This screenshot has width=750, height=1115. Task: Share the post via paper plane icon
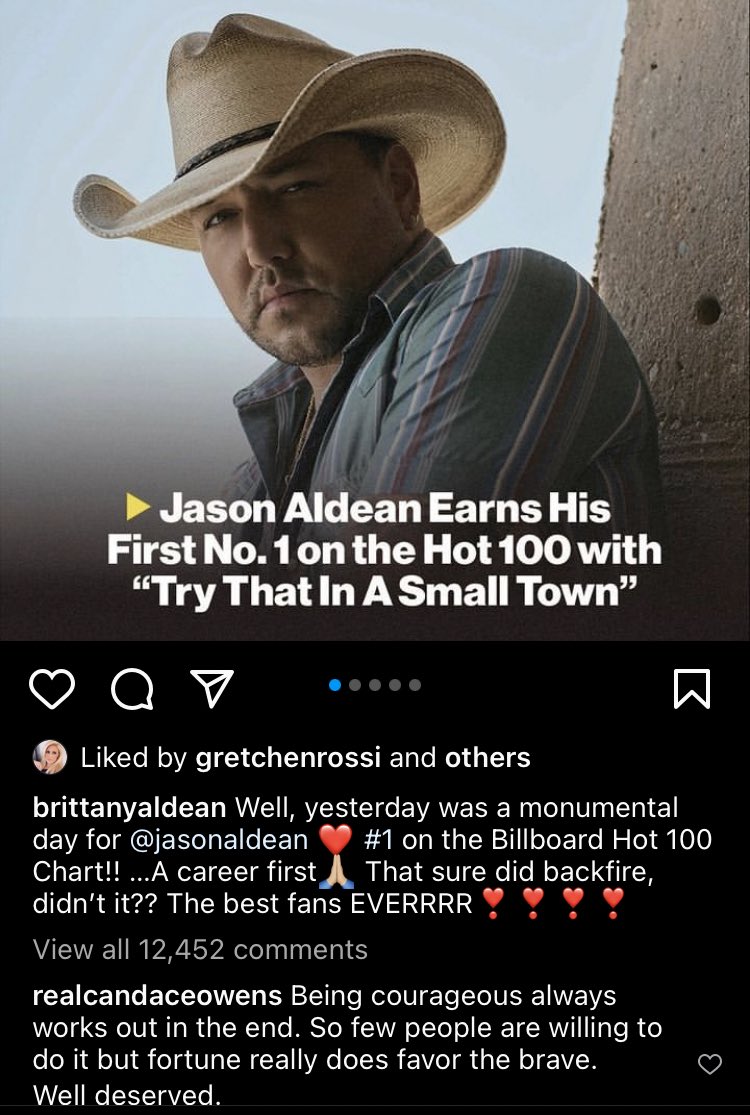click(x=212, y=688)
